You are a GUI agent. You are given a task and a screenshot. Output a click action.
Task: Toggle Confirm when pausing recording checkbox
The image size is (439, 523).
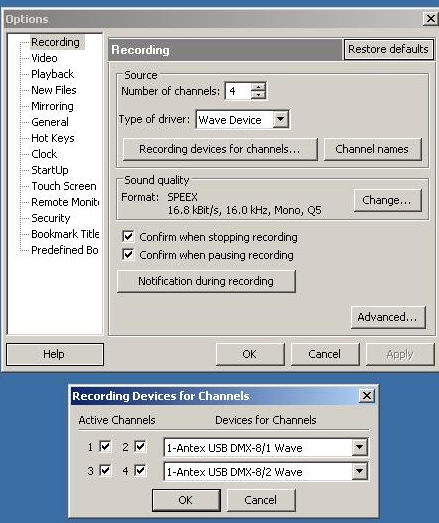click(128, 255)
